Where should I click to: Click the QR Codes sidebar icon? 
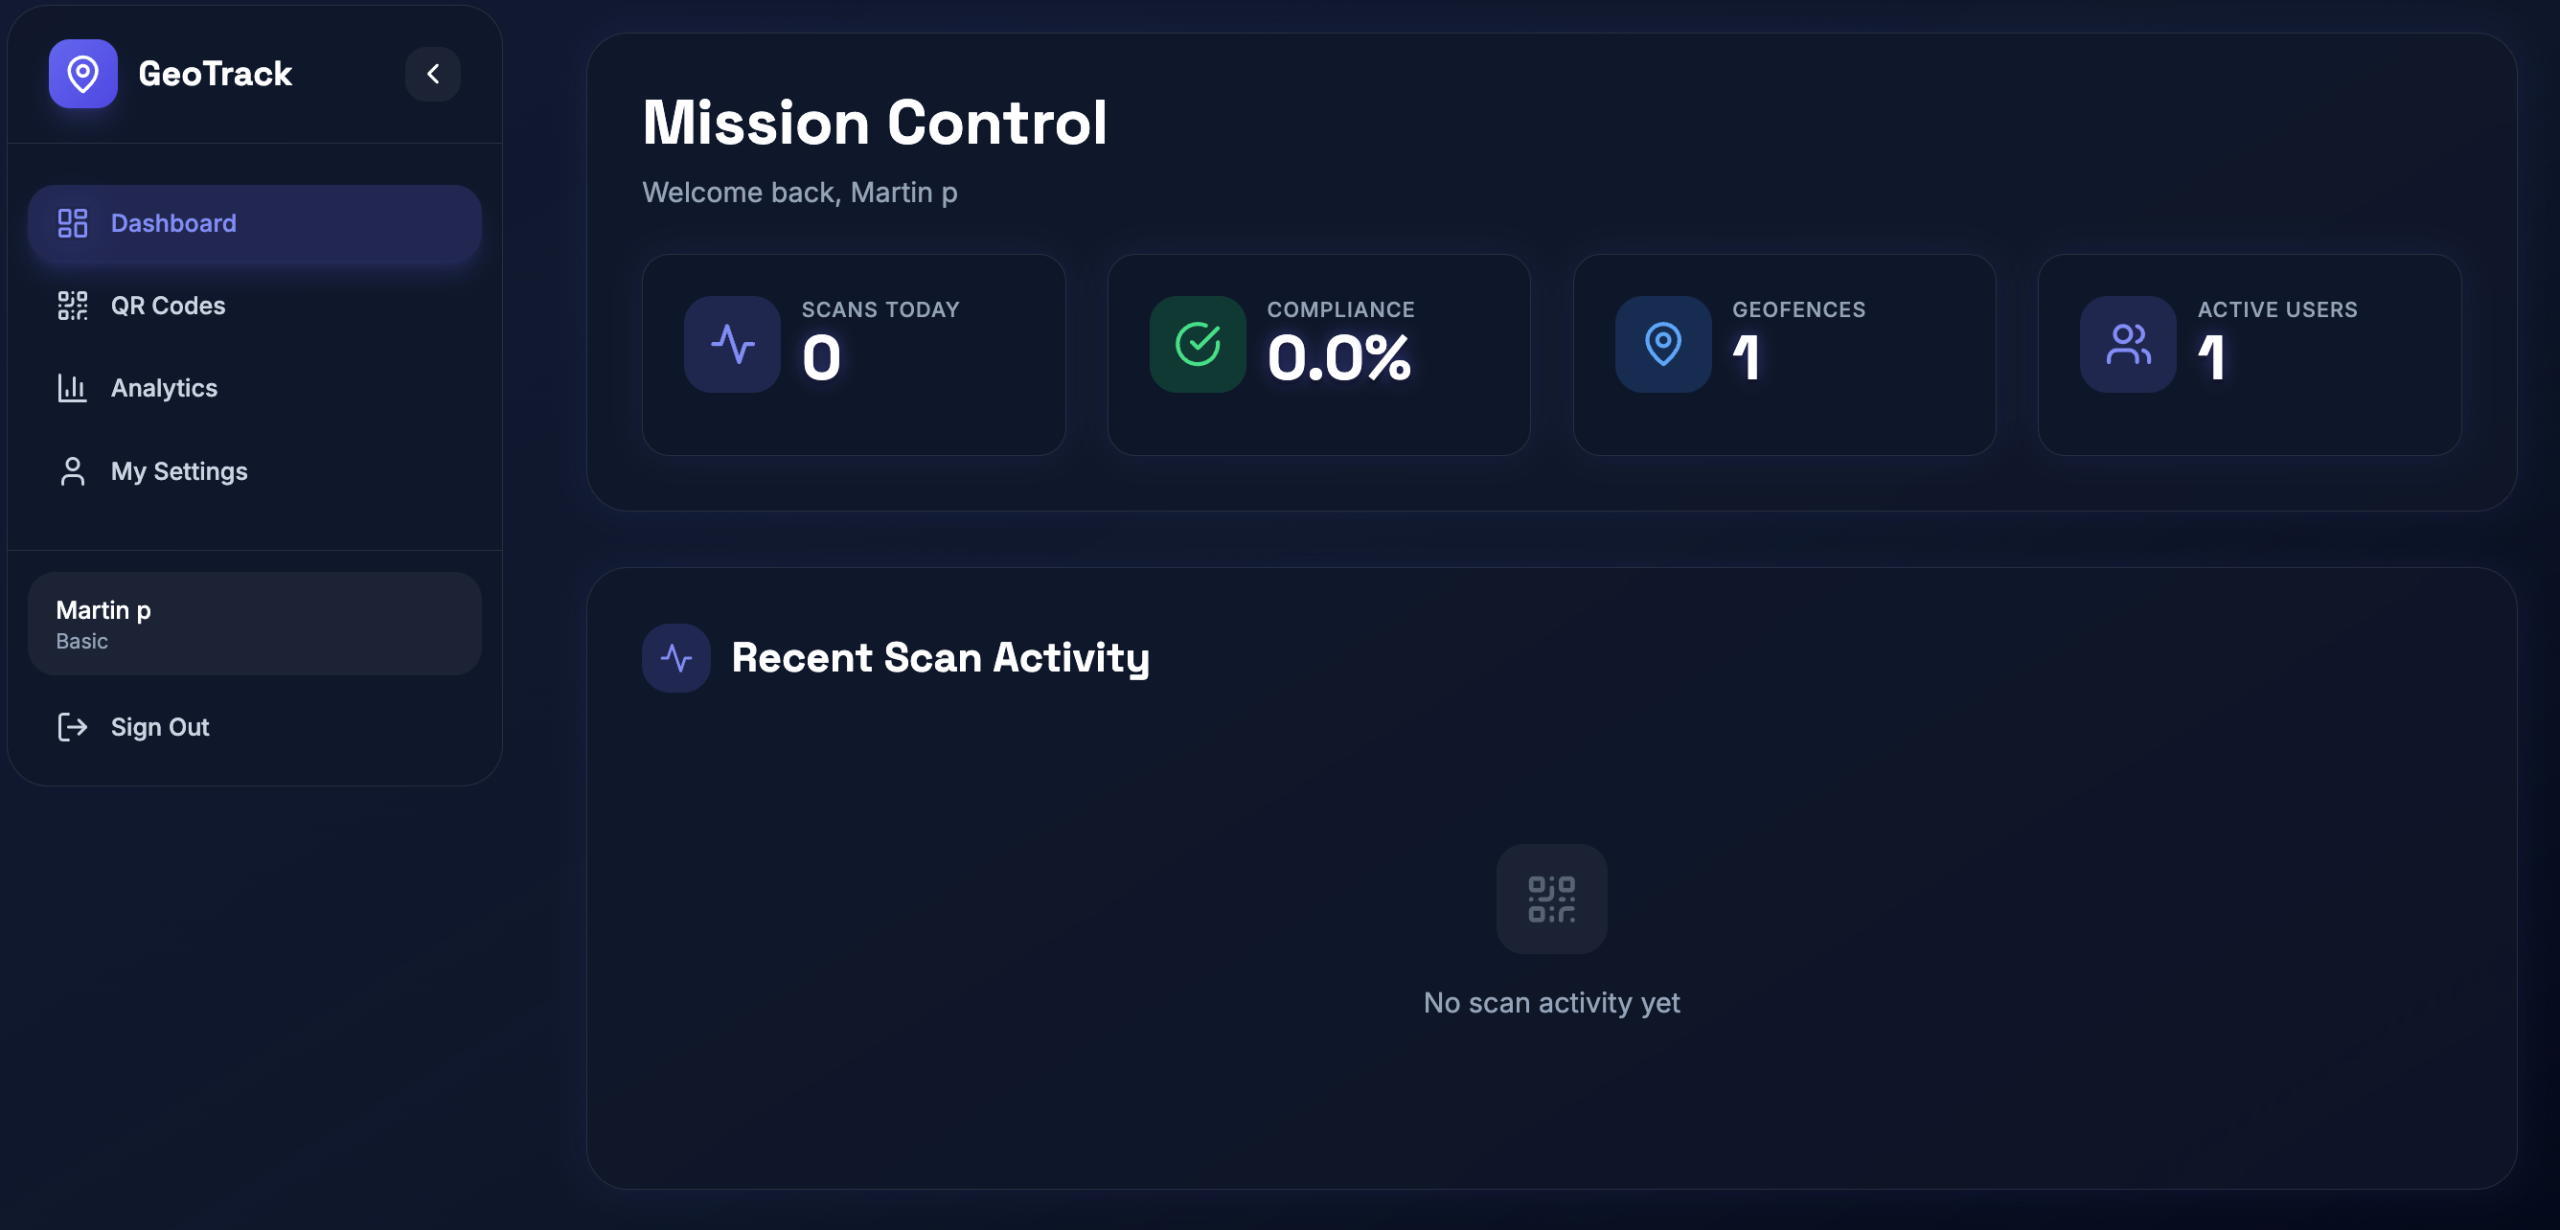72,306
